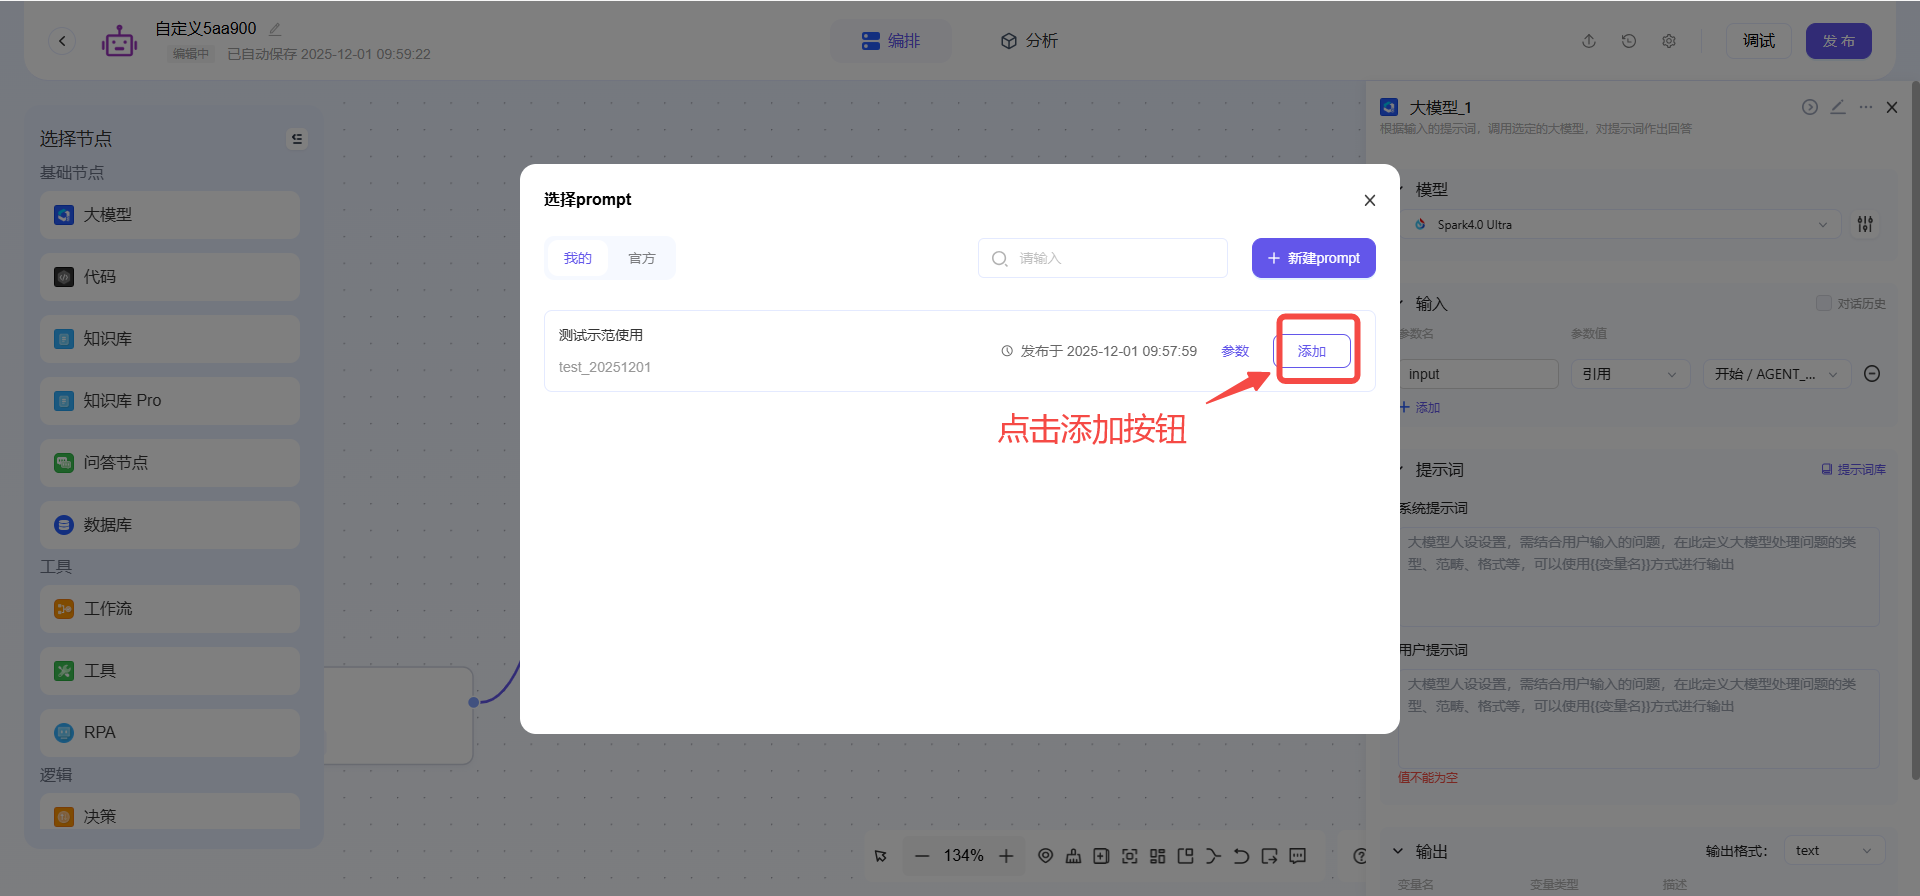Open settings gear icon in header

coord(1669,41)
